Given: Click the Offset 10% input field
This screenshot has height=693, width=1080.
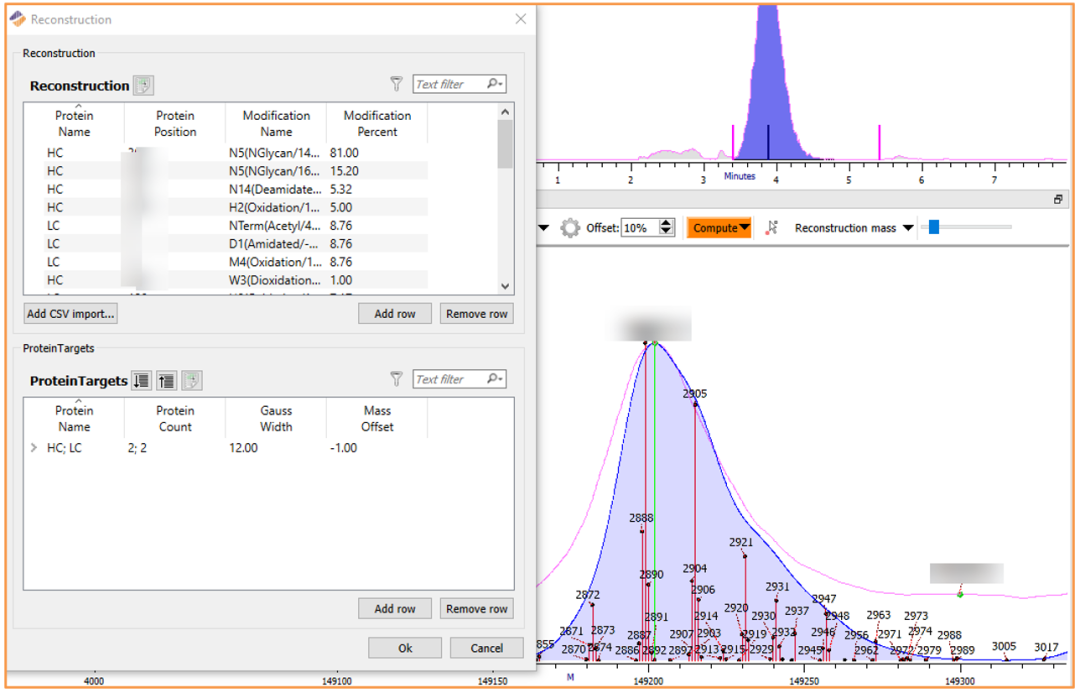Looking at the screenshot, I should coord(641,228).
